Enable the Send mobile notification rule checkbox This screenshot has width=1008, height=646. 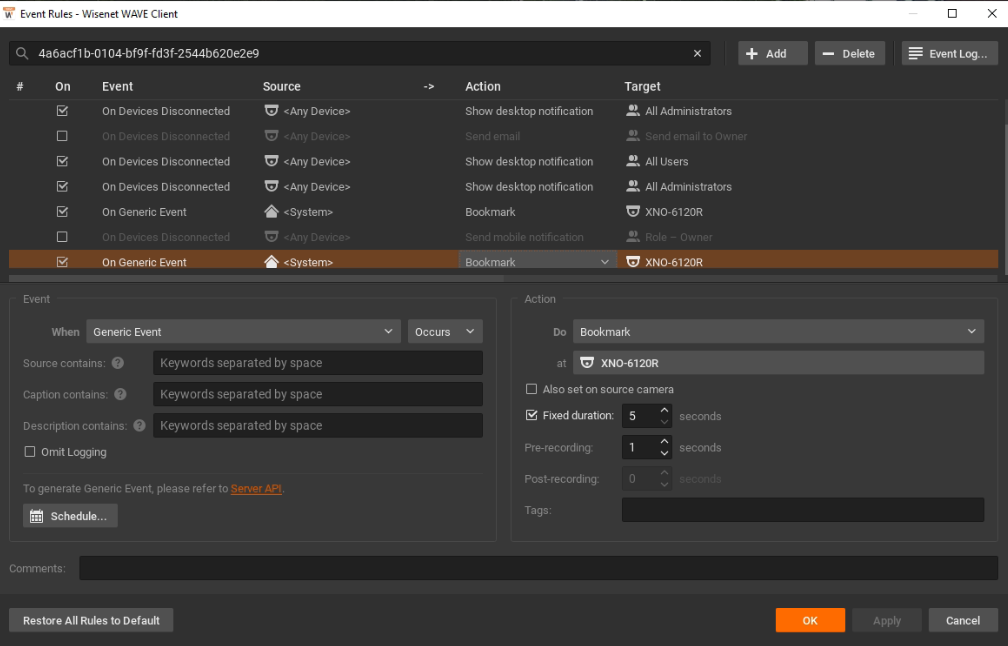click(x=62, y=237)
